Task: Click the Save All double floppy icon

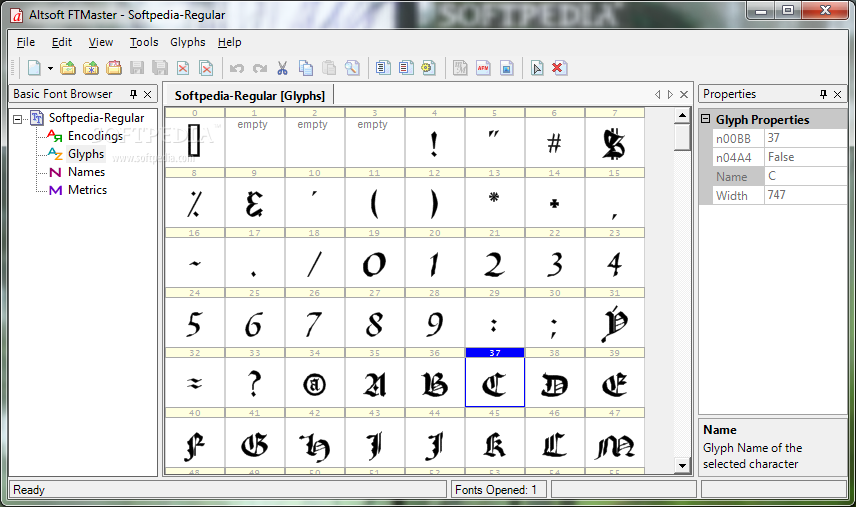Action: coord(160,68)
